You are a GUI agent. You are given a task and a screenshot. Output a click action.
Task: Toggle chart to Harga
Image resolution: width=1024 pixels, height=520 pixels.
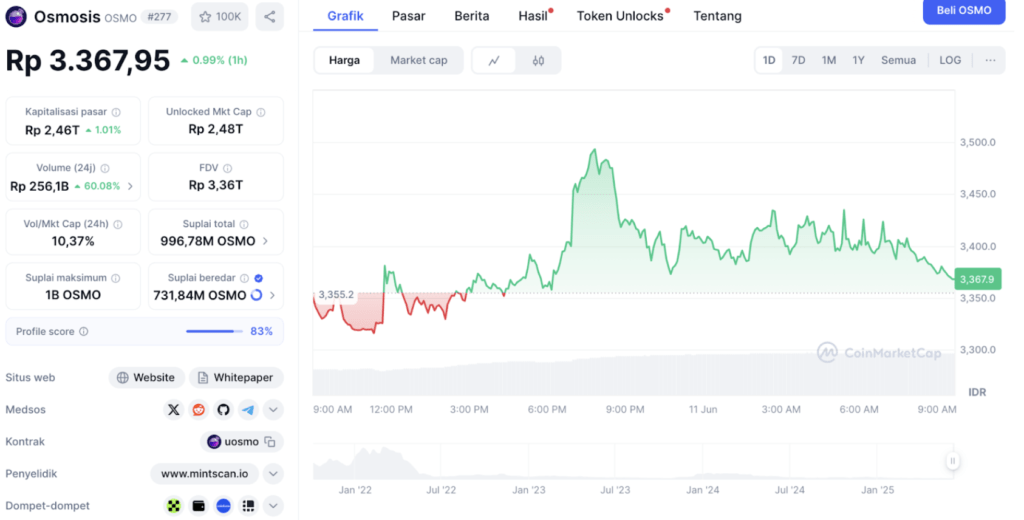pyautogui.click(x=344, y=61)
